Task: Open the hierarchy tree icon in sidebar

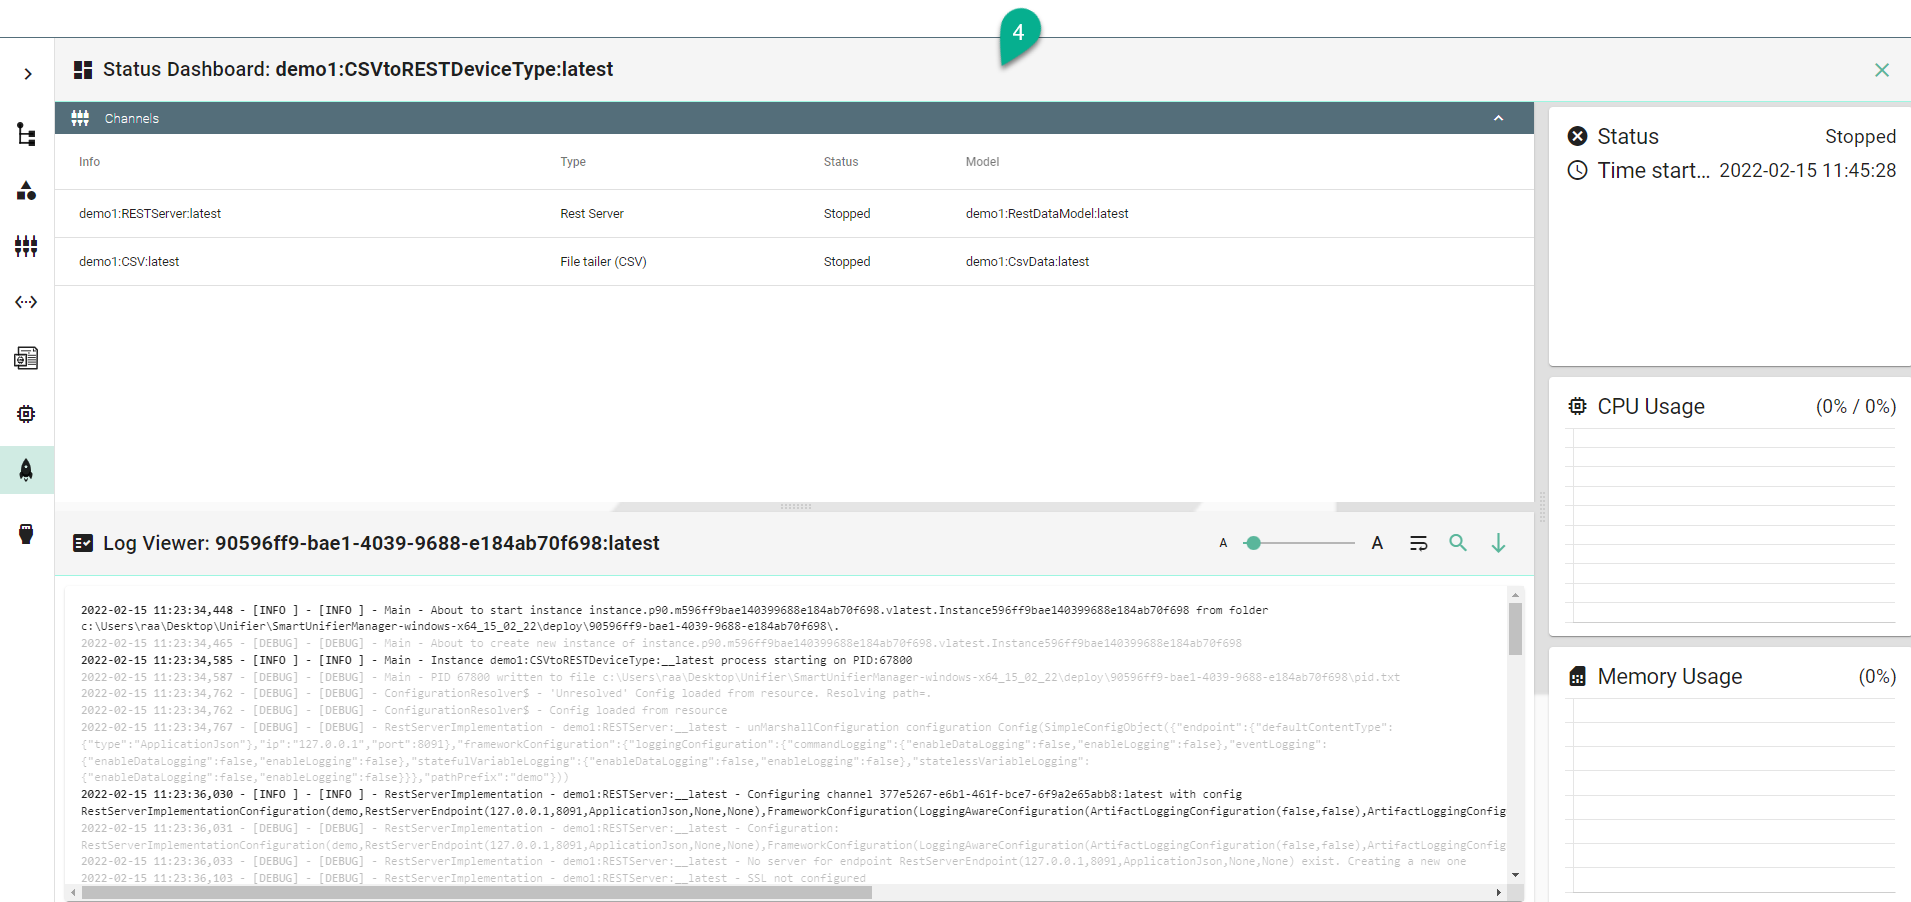Action: coord(27,134)
